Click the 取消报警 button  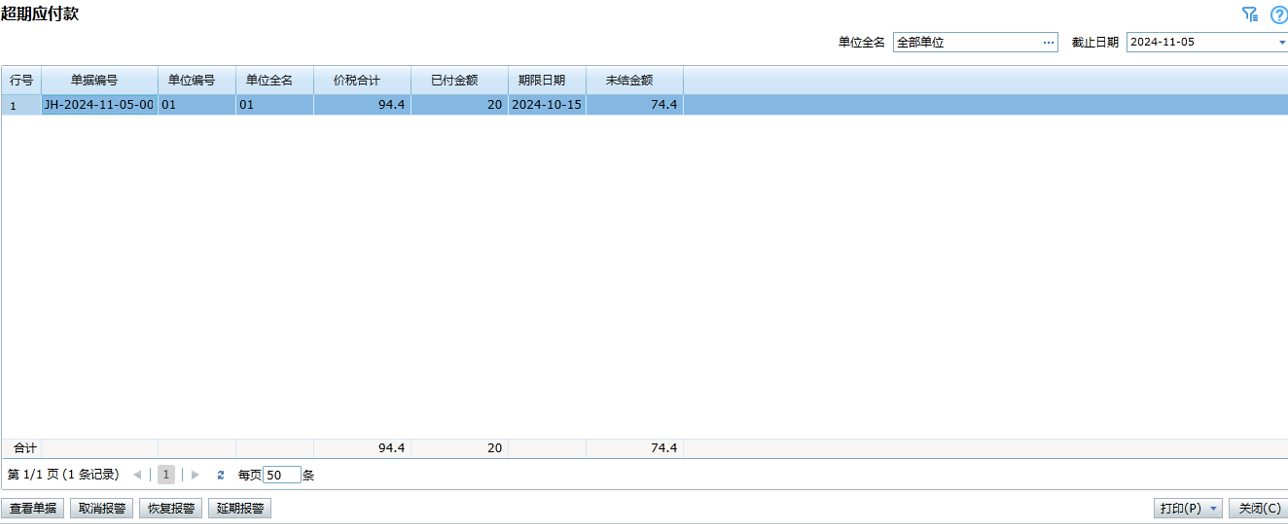coord(102,509)
